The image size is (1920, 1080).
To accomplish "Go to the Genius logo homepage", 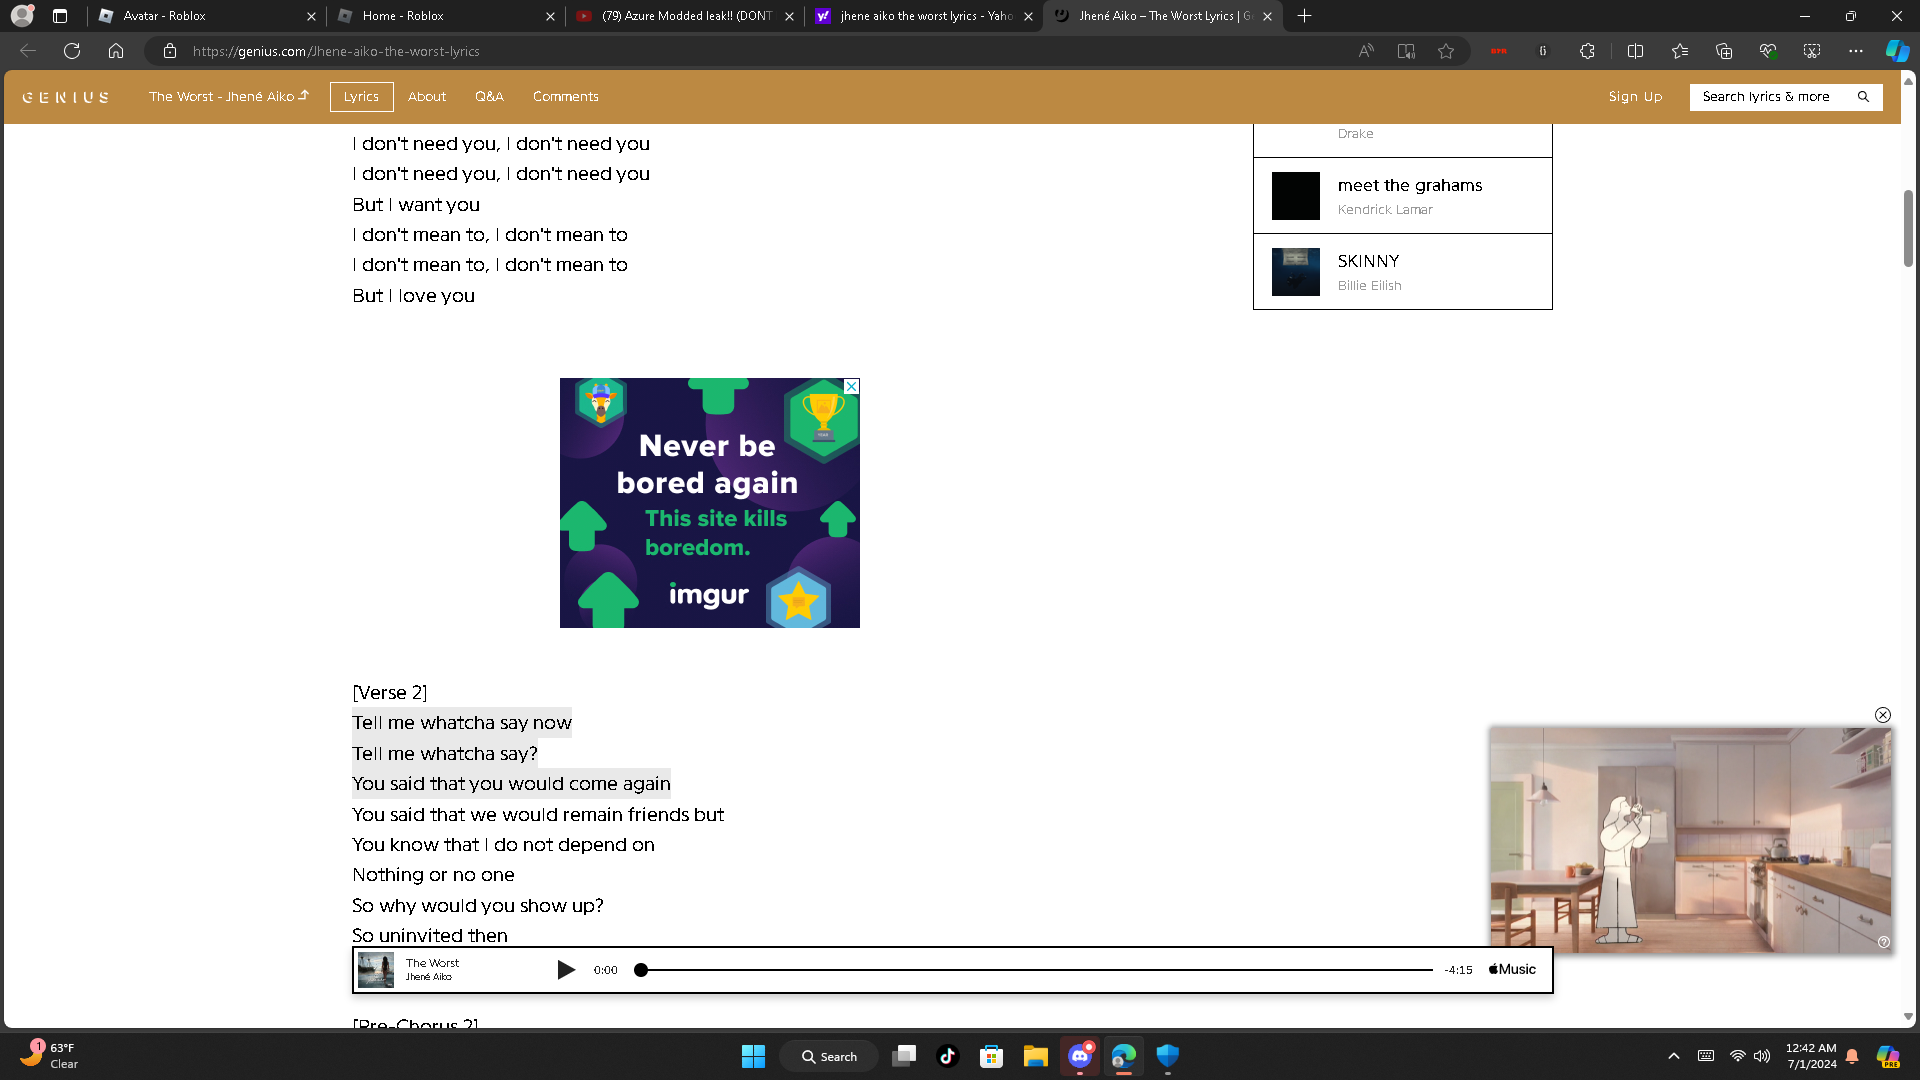I will click(x=66, y=97).
